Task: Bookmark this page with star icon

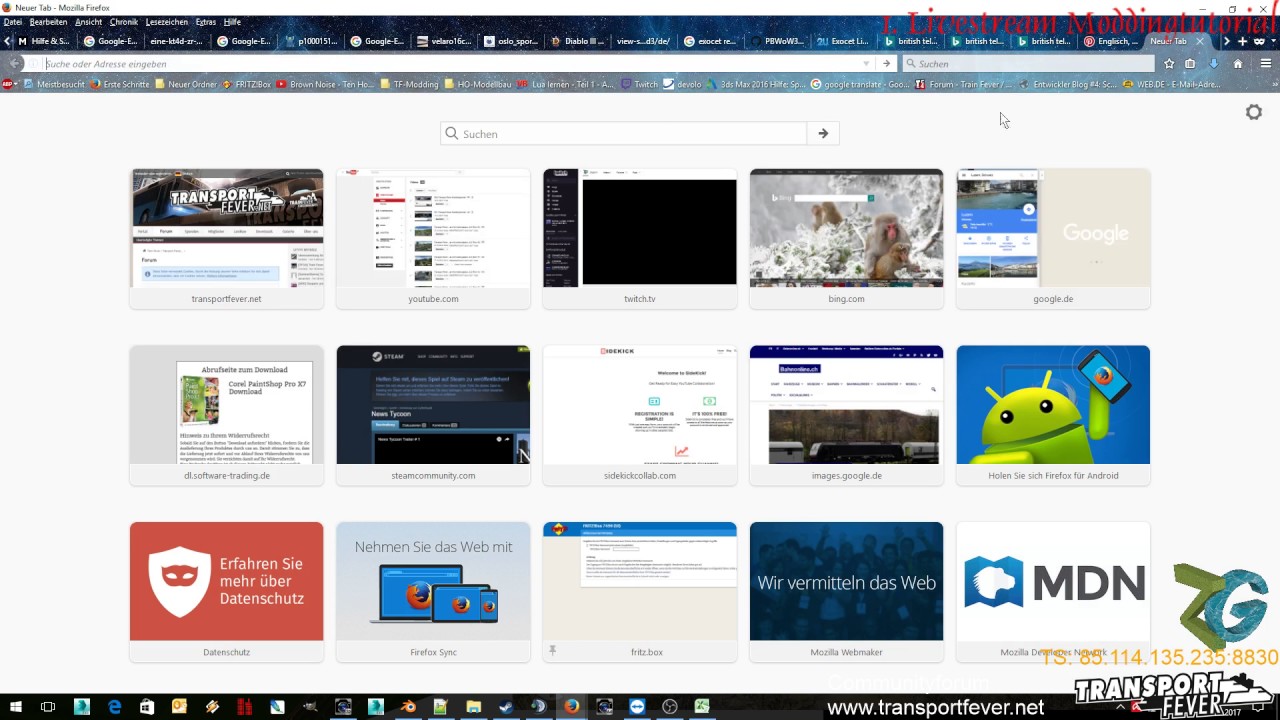Action: [1168, 63]
